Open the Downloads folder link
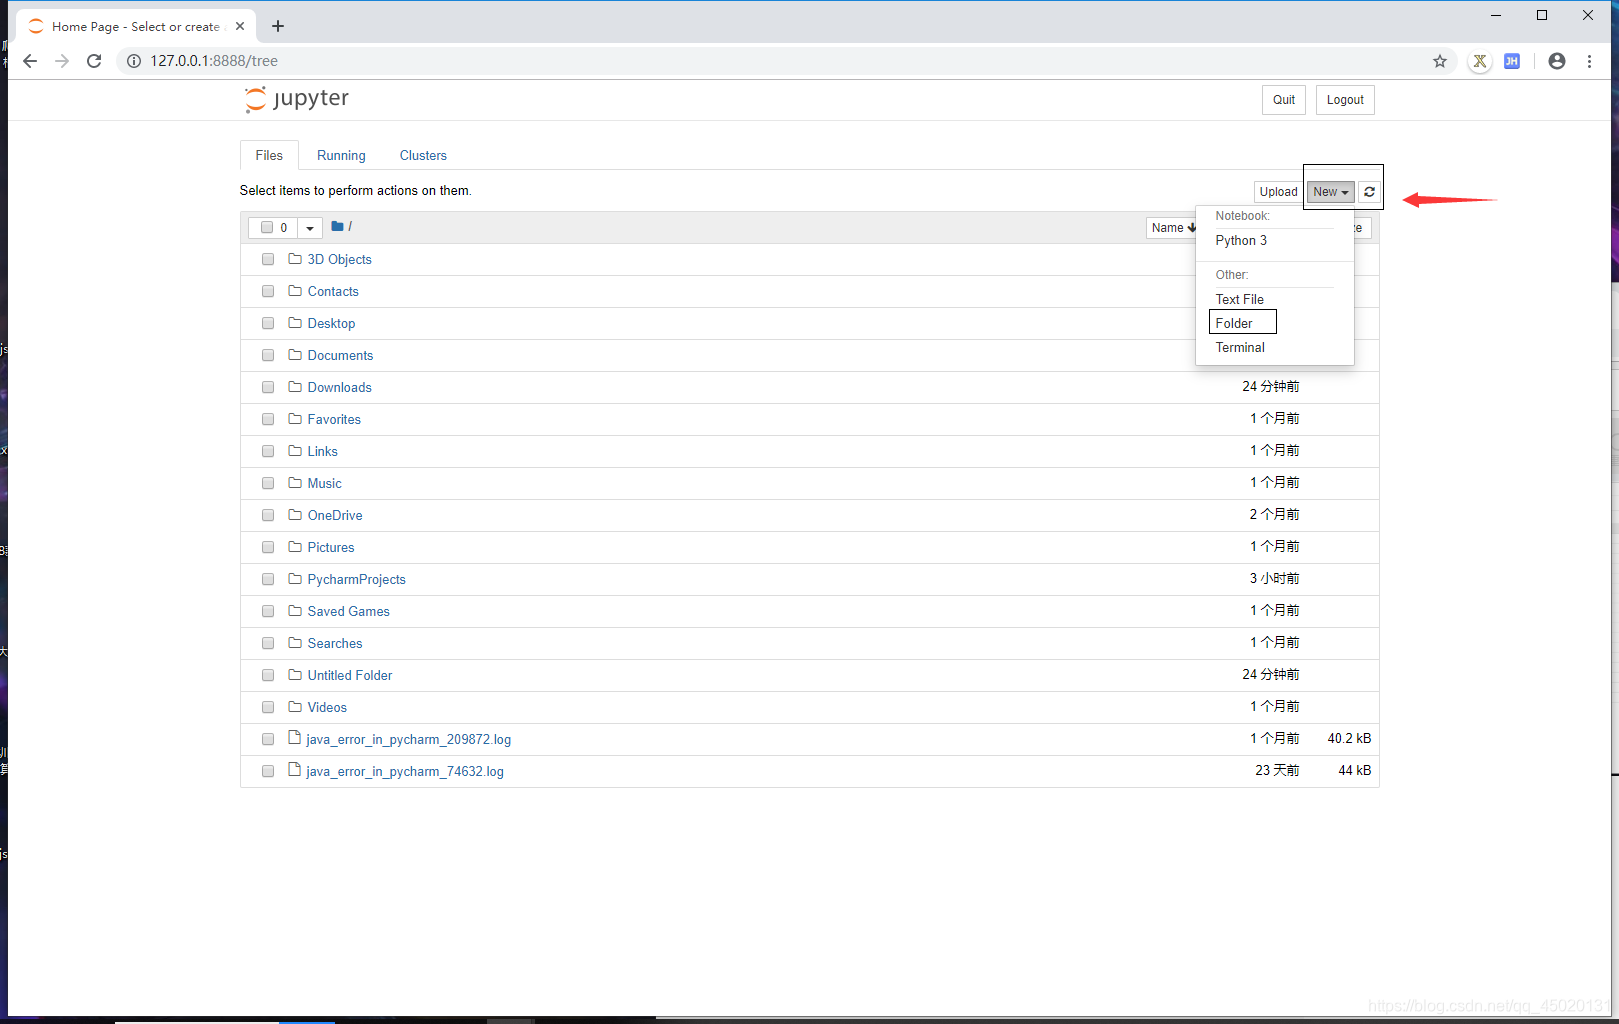Screen dimensions: 1619x1024 339,387
